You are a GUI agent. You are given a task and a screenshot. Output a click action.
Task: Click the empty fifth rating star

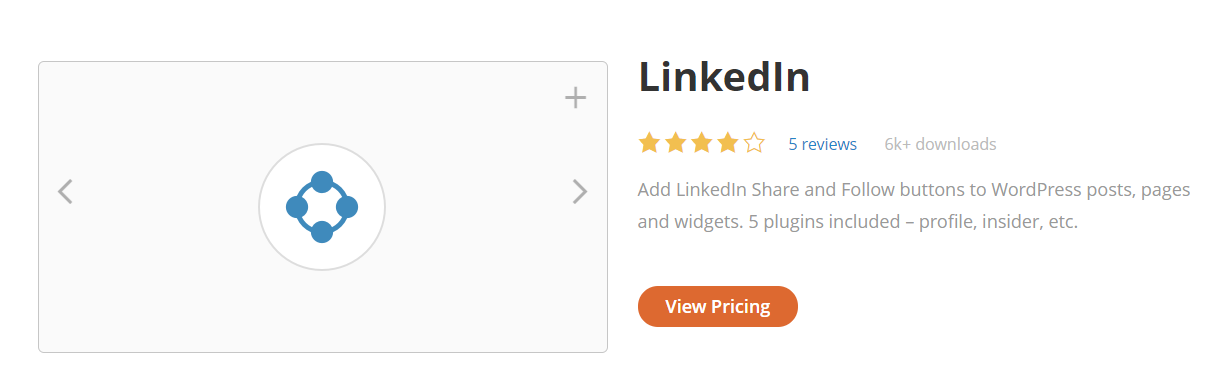754,143
